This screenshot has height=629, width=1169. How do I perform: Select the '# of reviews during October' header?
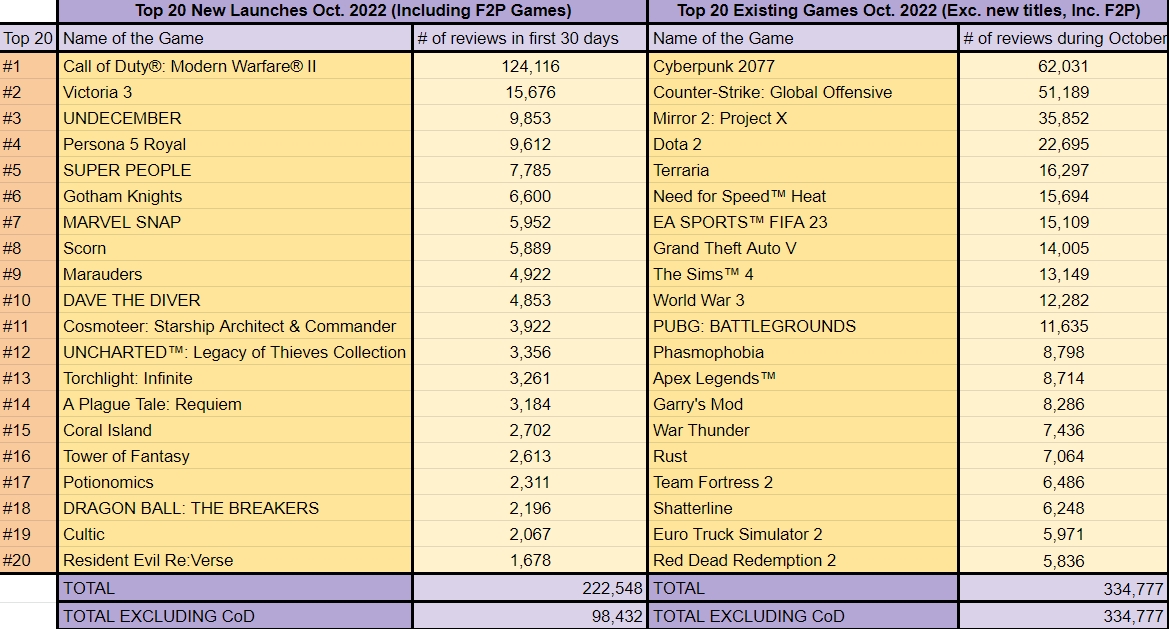point(1064,38)
